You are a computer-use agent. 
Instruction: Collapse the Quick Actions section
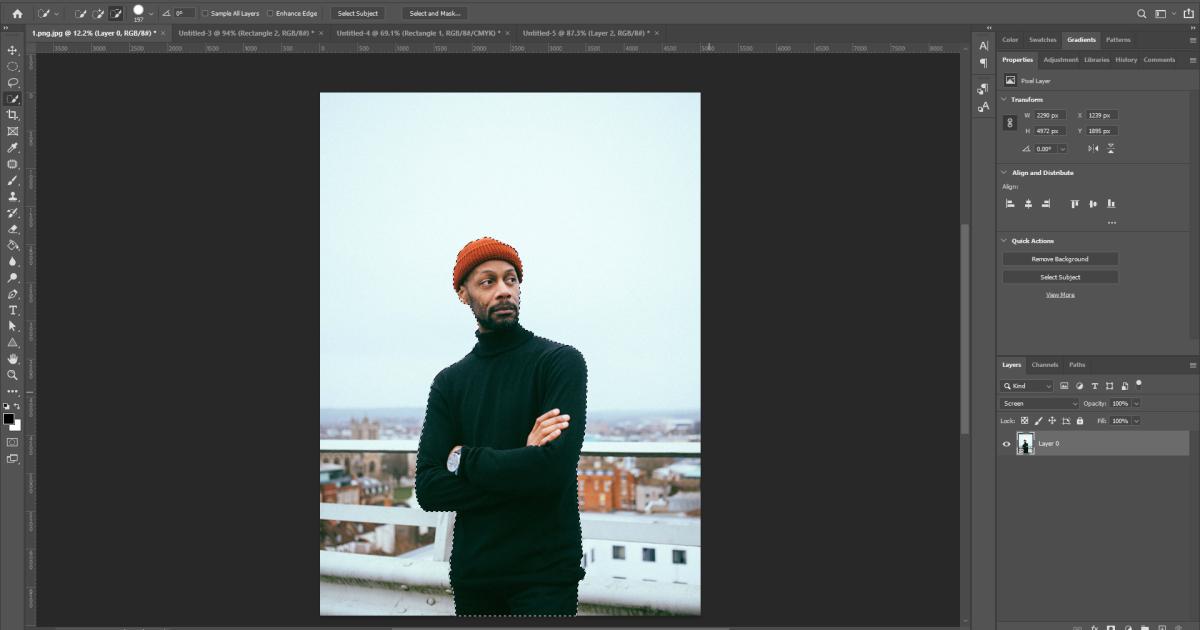(x=1004, y=241)
